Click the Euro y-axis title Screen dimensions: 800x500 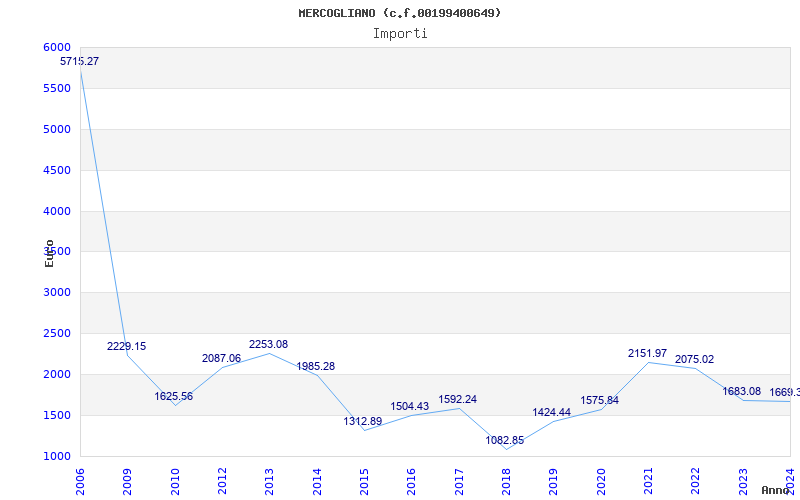49,254
